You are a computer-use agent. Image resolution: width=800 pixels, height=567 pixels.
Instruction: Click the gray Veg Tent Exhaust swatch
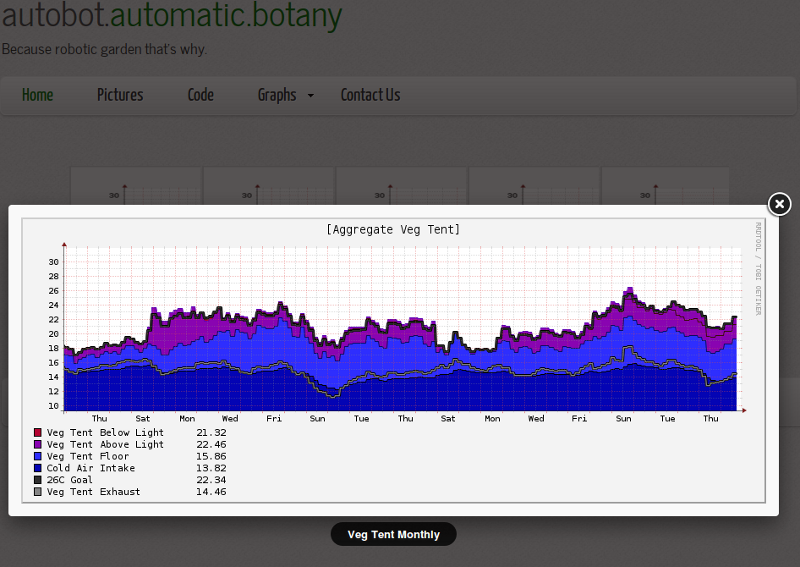[x=38, y=491]
